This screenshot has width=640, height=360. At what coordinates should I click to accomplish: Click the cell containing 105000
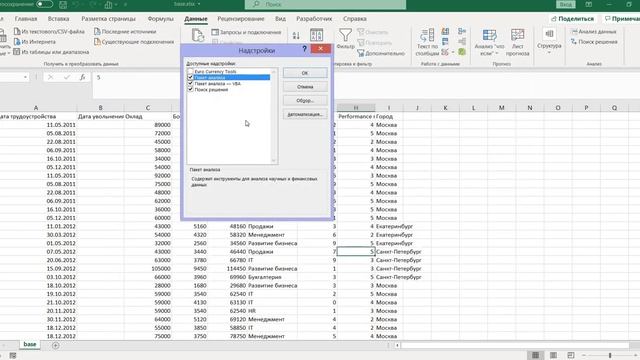click(x=148, y=269)
